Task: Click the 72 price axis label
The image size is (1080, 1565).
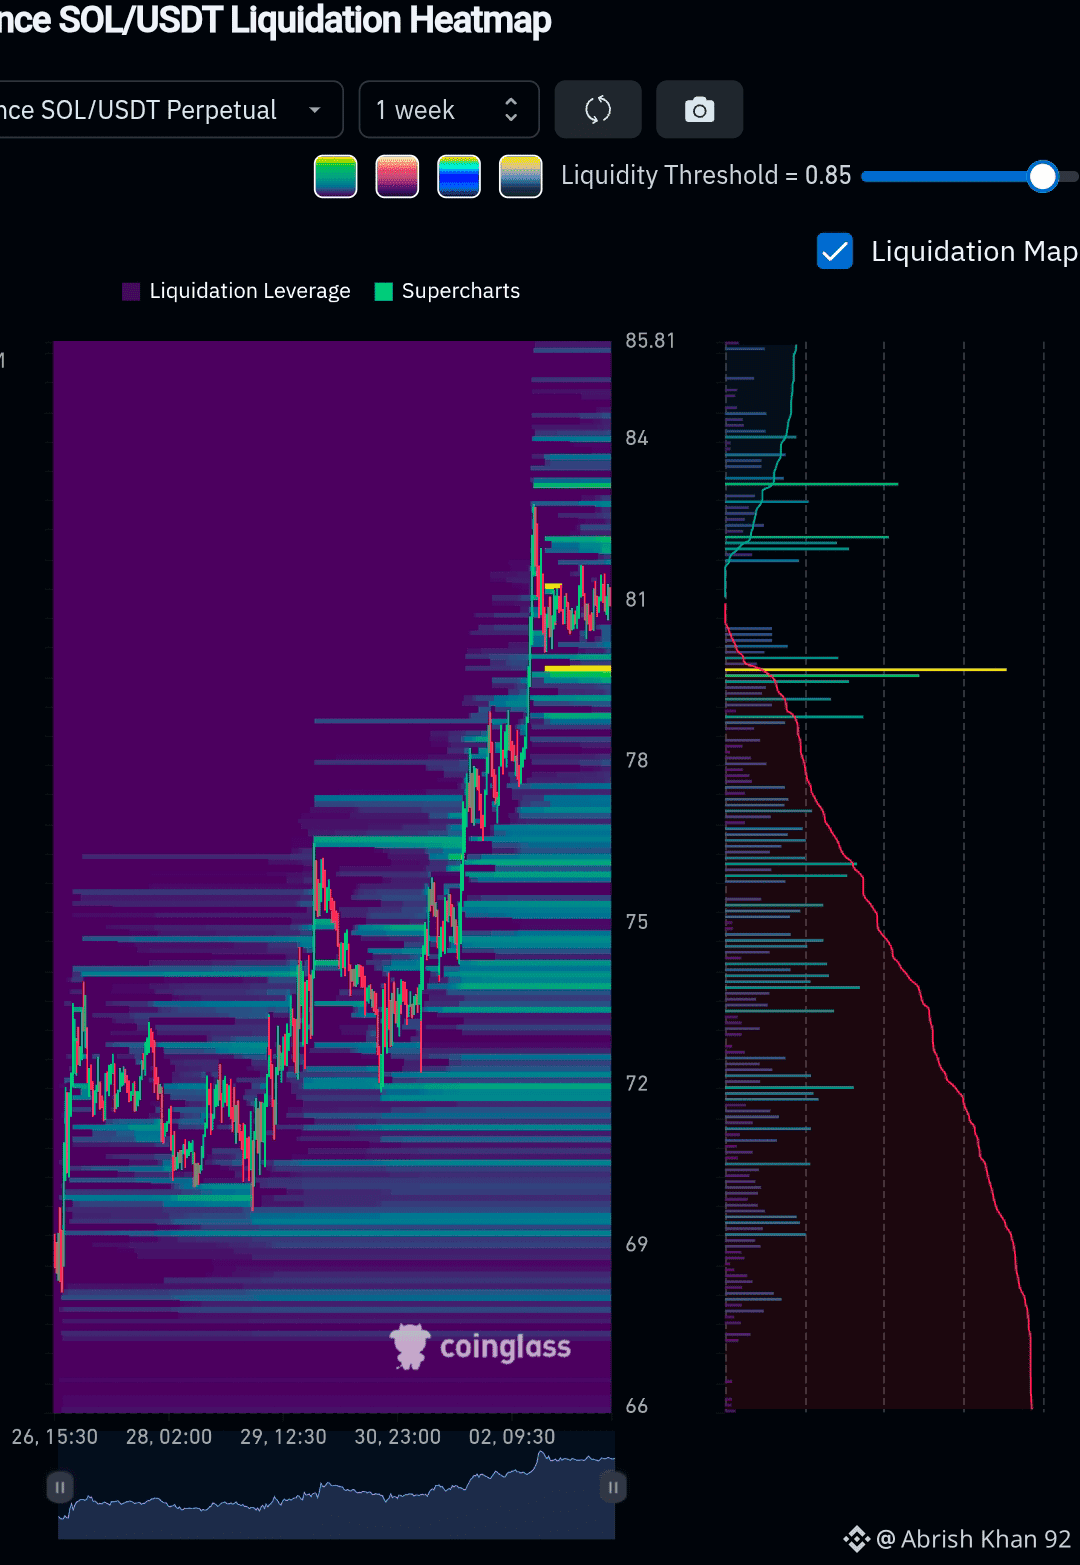Action: (x=637, y=1083)
